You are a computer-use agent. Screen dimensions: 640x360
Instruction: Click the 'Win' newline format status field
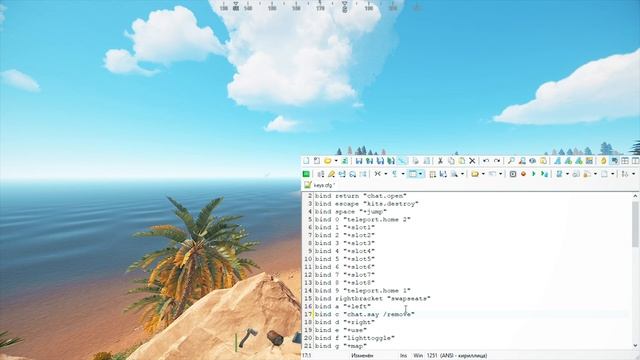(418, 356)
